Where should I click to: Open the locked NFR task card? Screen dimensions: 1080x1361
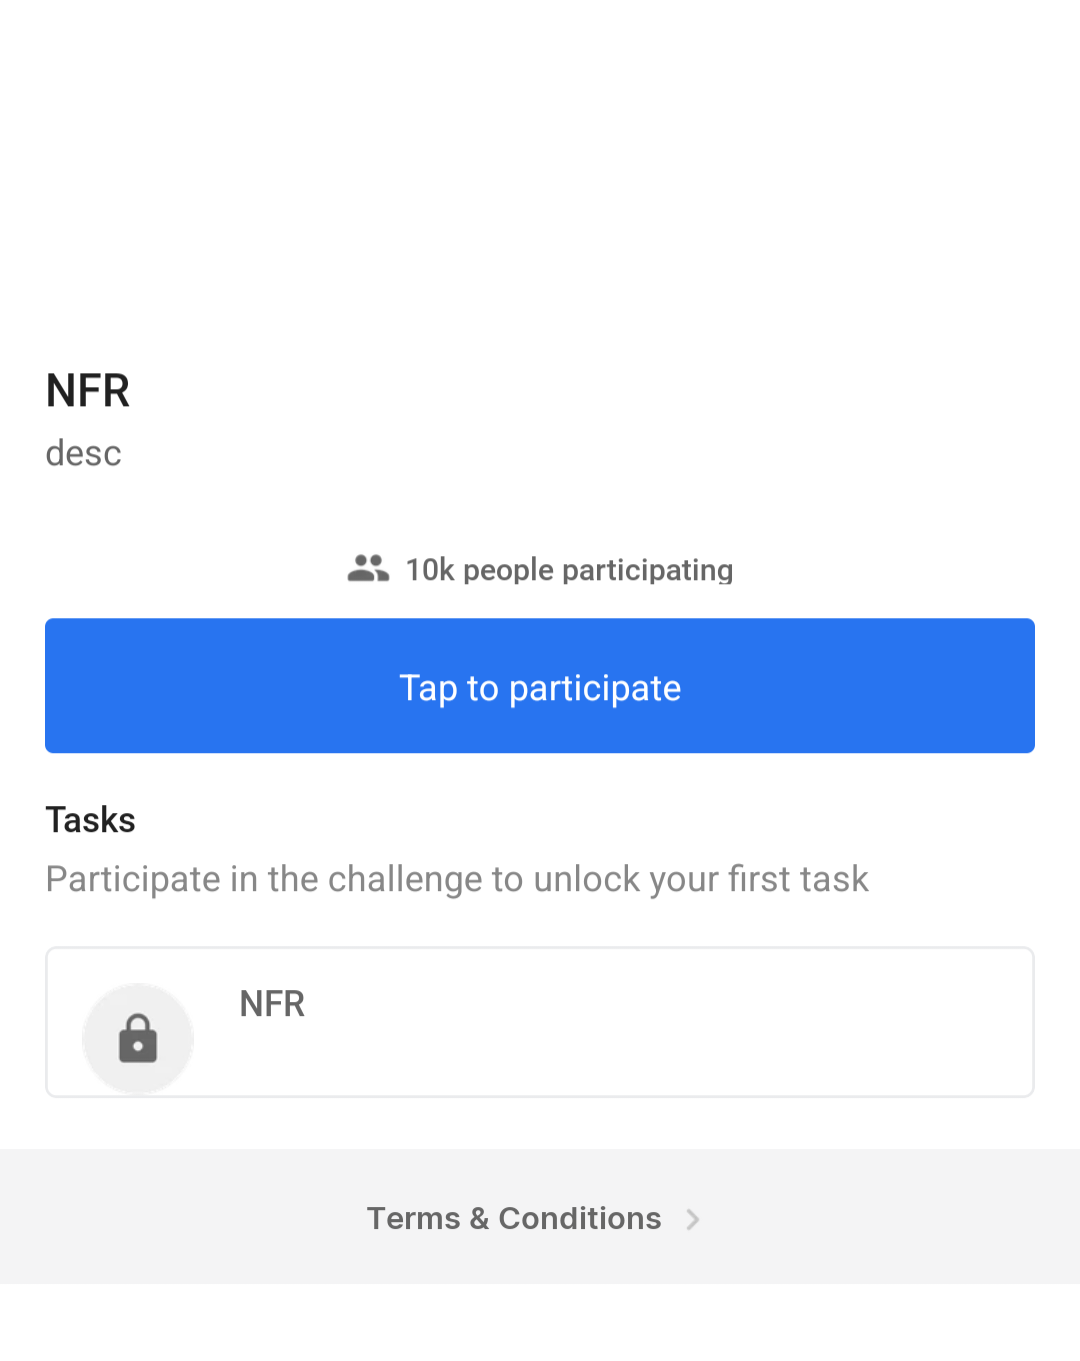coord(540,1022)
